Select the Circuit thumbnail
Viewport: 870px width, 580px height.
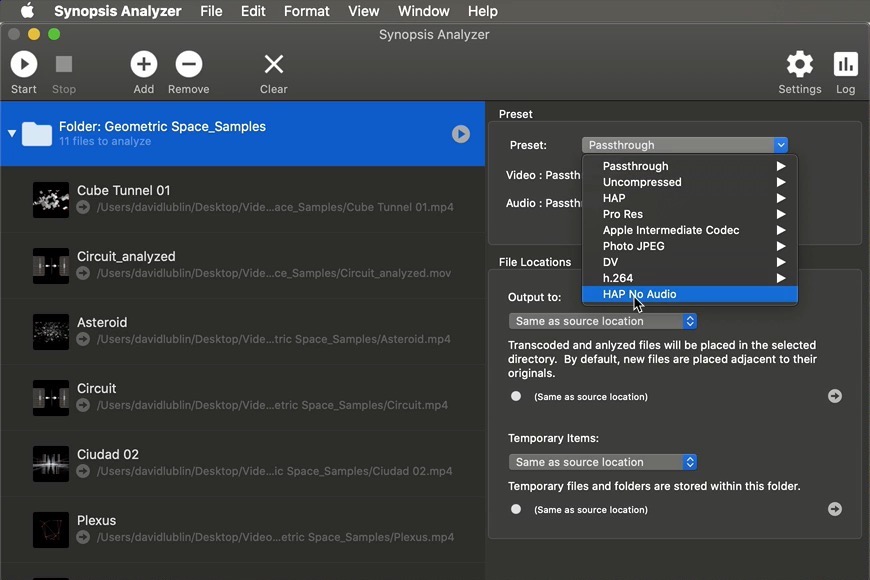point(51,398)
